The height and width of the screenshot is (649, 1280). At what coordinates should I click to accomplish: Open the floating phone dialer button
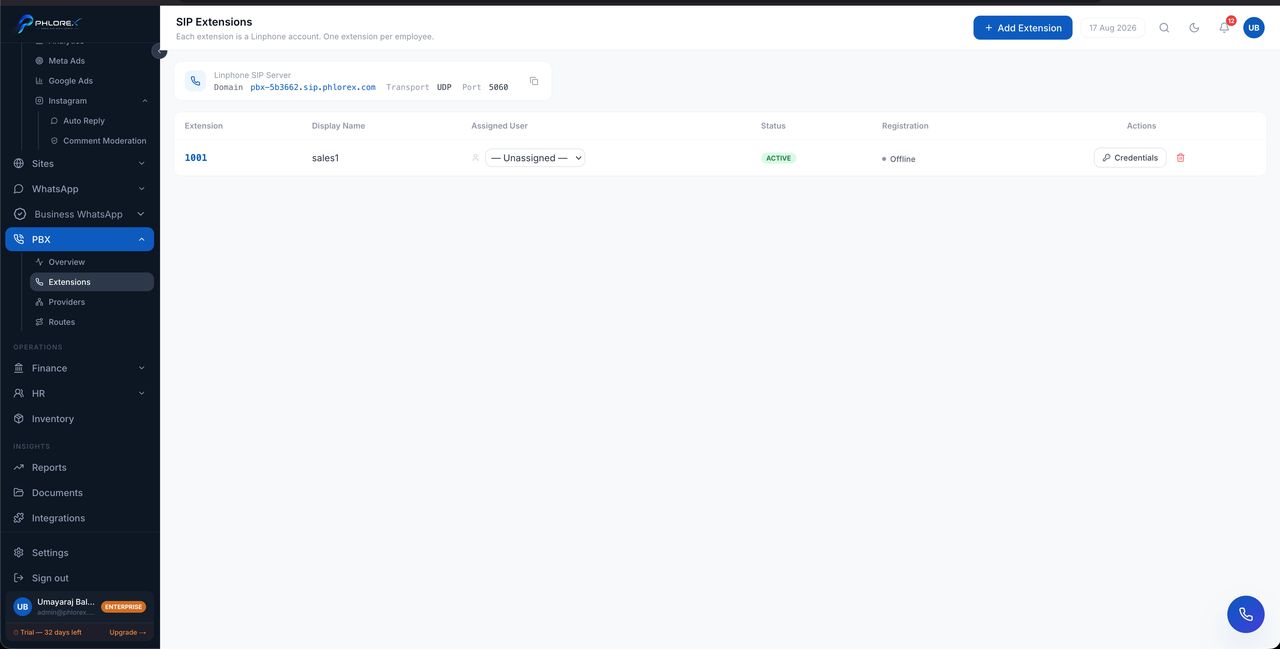1246,614
